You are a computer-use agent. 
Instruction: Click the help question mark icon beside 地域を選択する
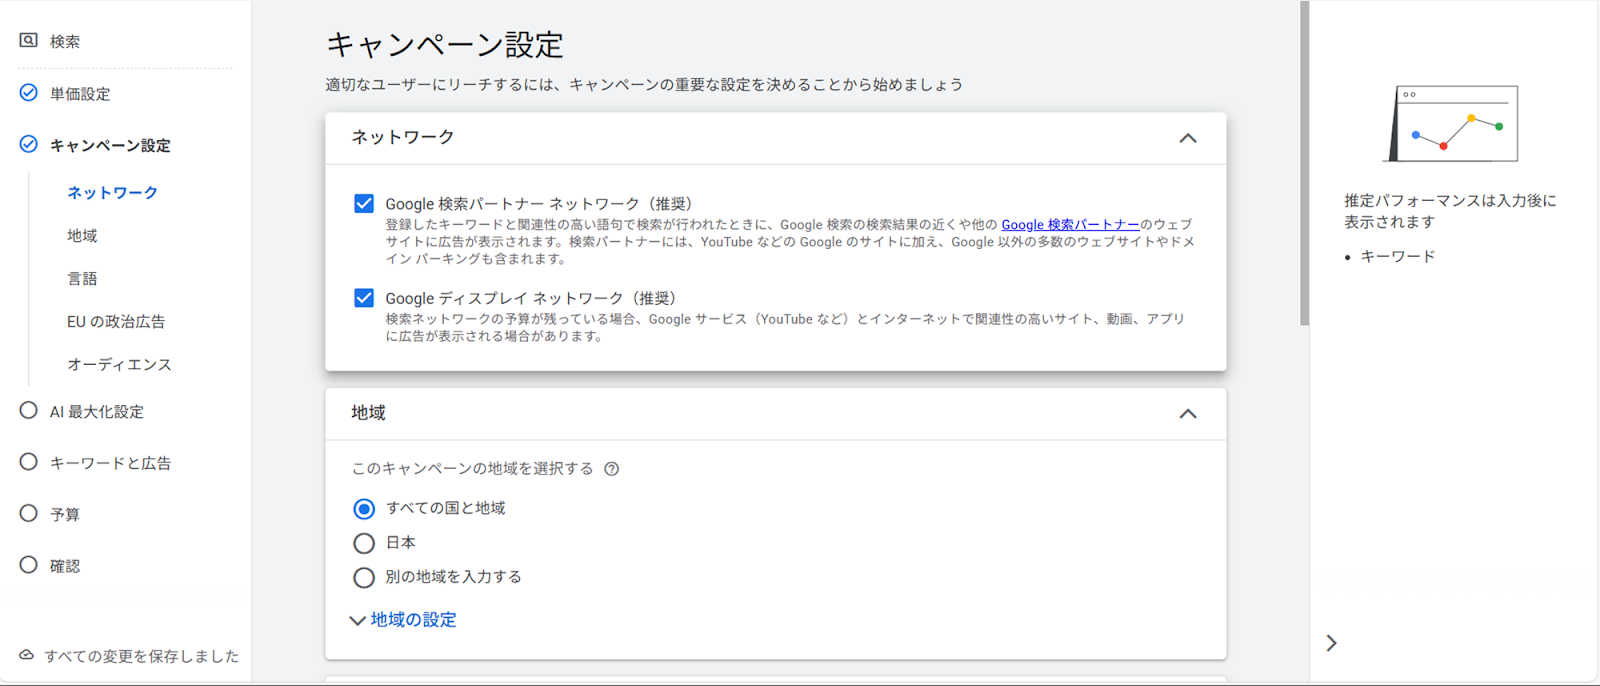tap(611, 469)
